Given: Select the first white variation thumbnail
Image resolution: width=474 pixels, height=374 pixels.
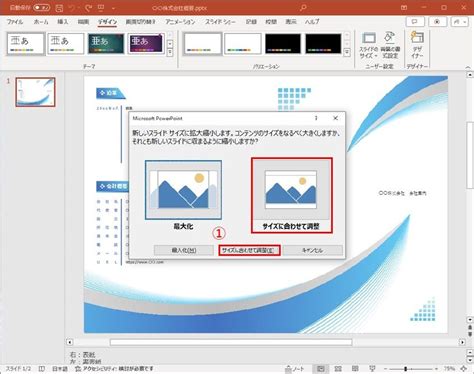Looking at the screenshot, I should point(202,43).
